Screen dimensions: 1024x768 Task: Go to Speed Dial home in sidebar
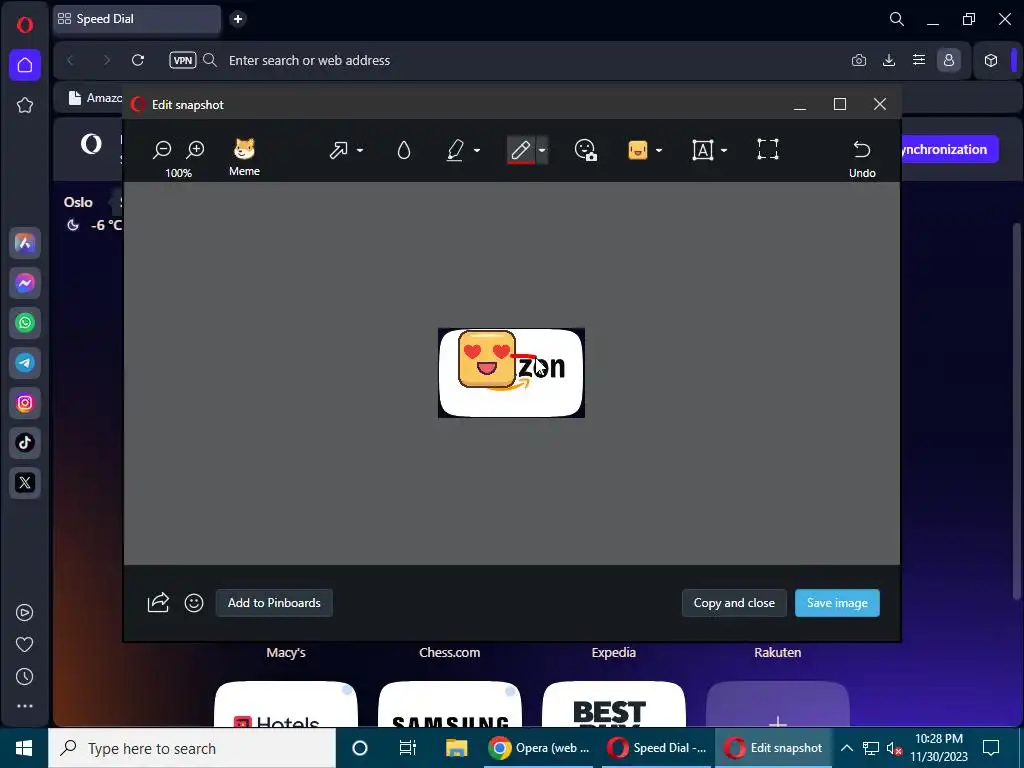(25, 65)
